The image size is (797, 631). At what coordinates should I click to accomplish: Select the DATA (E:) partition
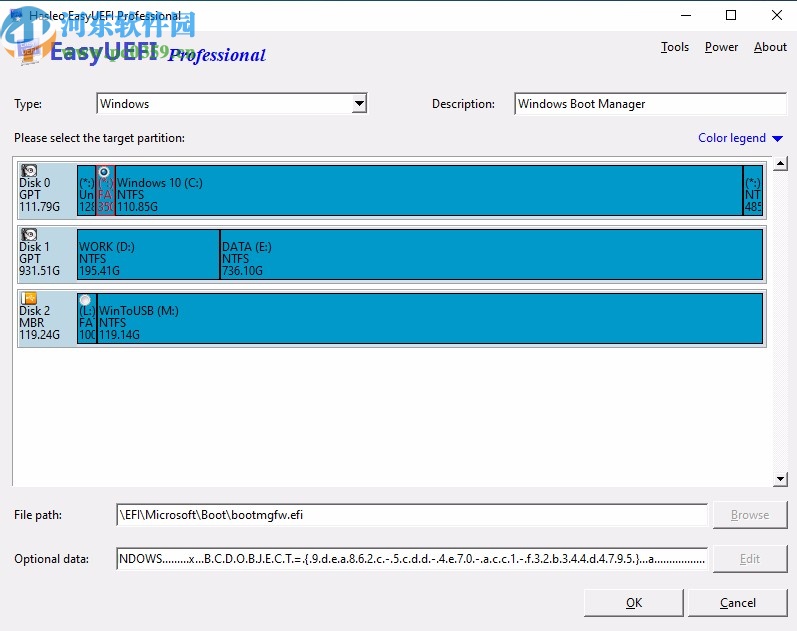click(x=492, y=254)
